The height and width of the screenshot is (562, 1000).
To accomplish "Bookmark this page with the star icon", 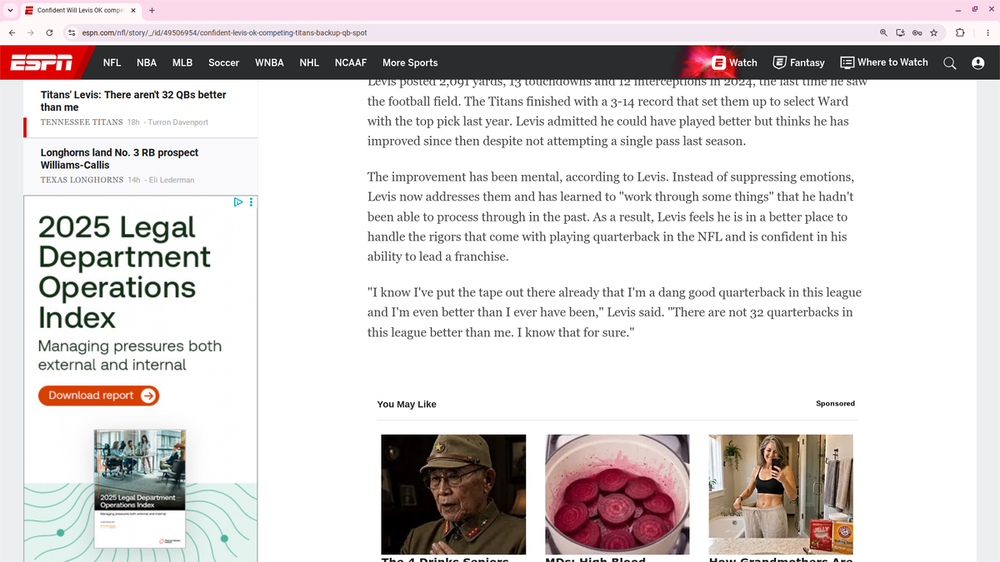I will click(x=934, y=33).
